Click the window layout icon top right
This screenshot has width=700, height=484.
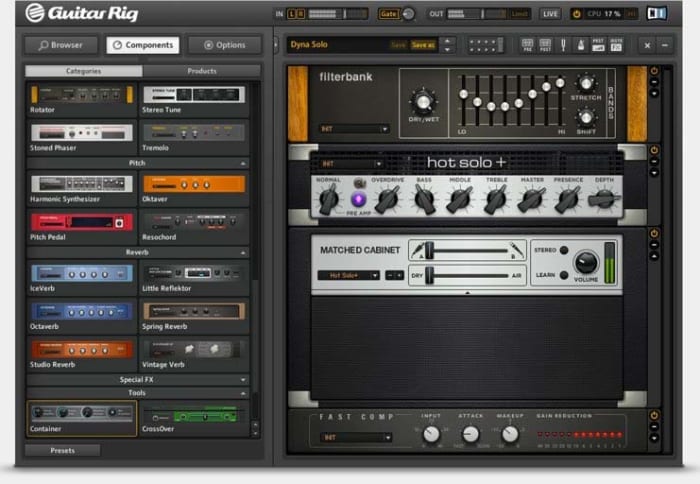tap(656, 13)
